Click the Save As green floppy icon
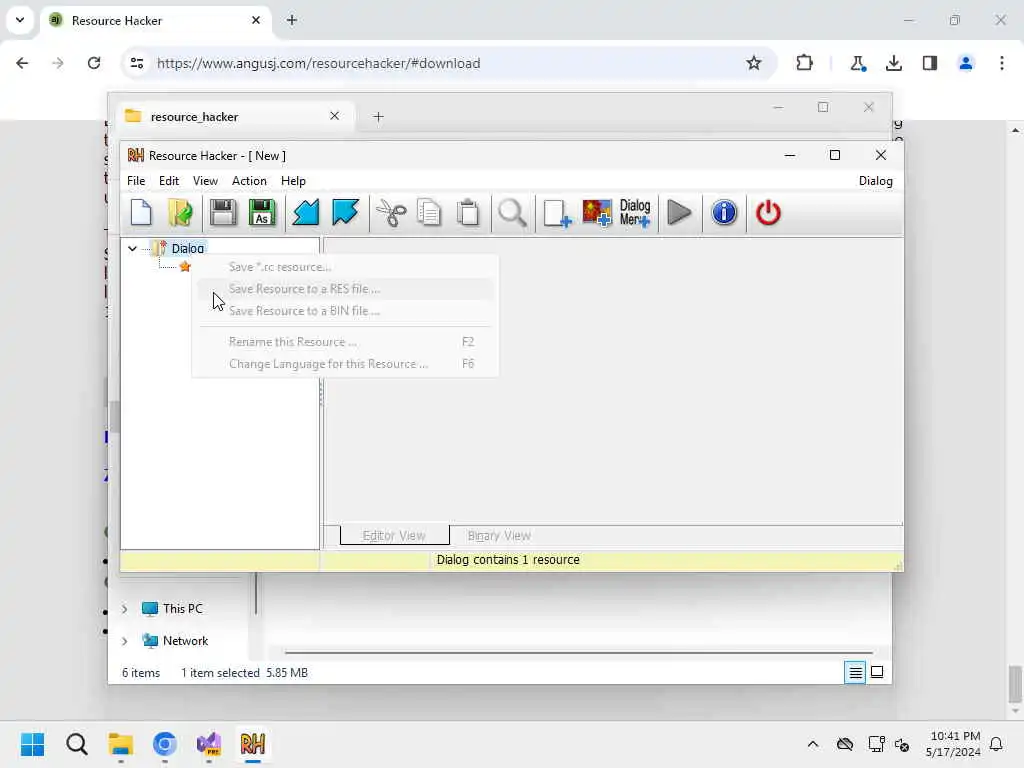1024x768 pixels. [x=262, y=213]
